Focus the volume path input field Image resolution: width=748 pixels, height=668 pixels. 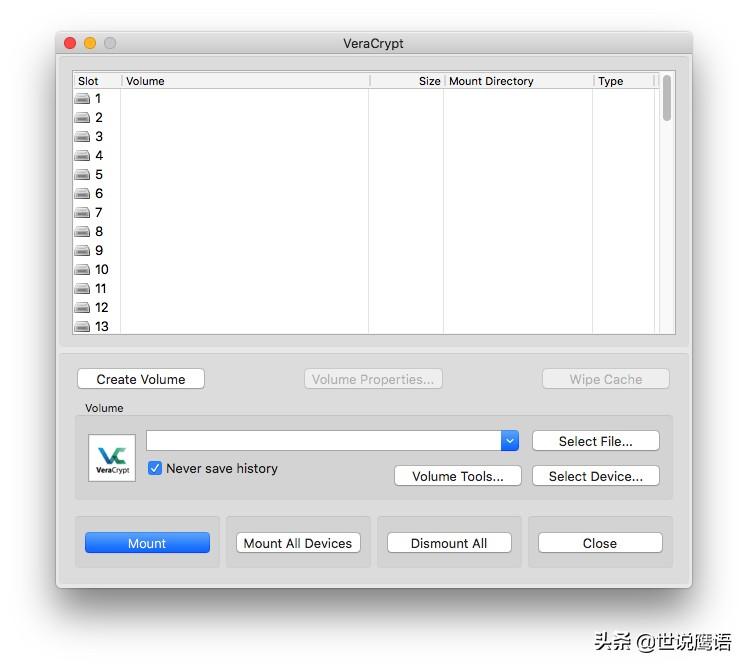point(323,440)
